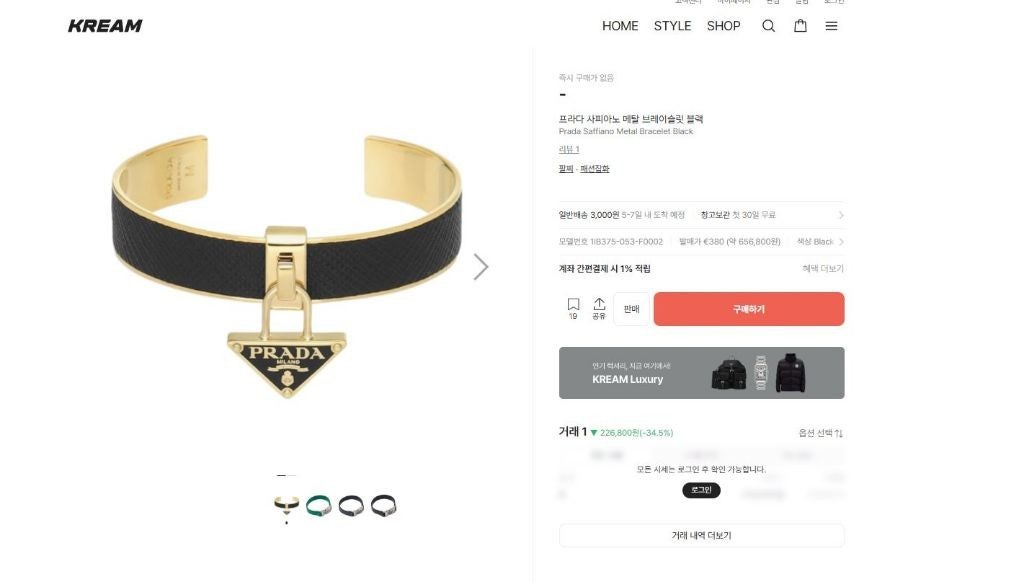Open the search magnifier icon
1024x582 pixels.
click(x=769, y=26)
